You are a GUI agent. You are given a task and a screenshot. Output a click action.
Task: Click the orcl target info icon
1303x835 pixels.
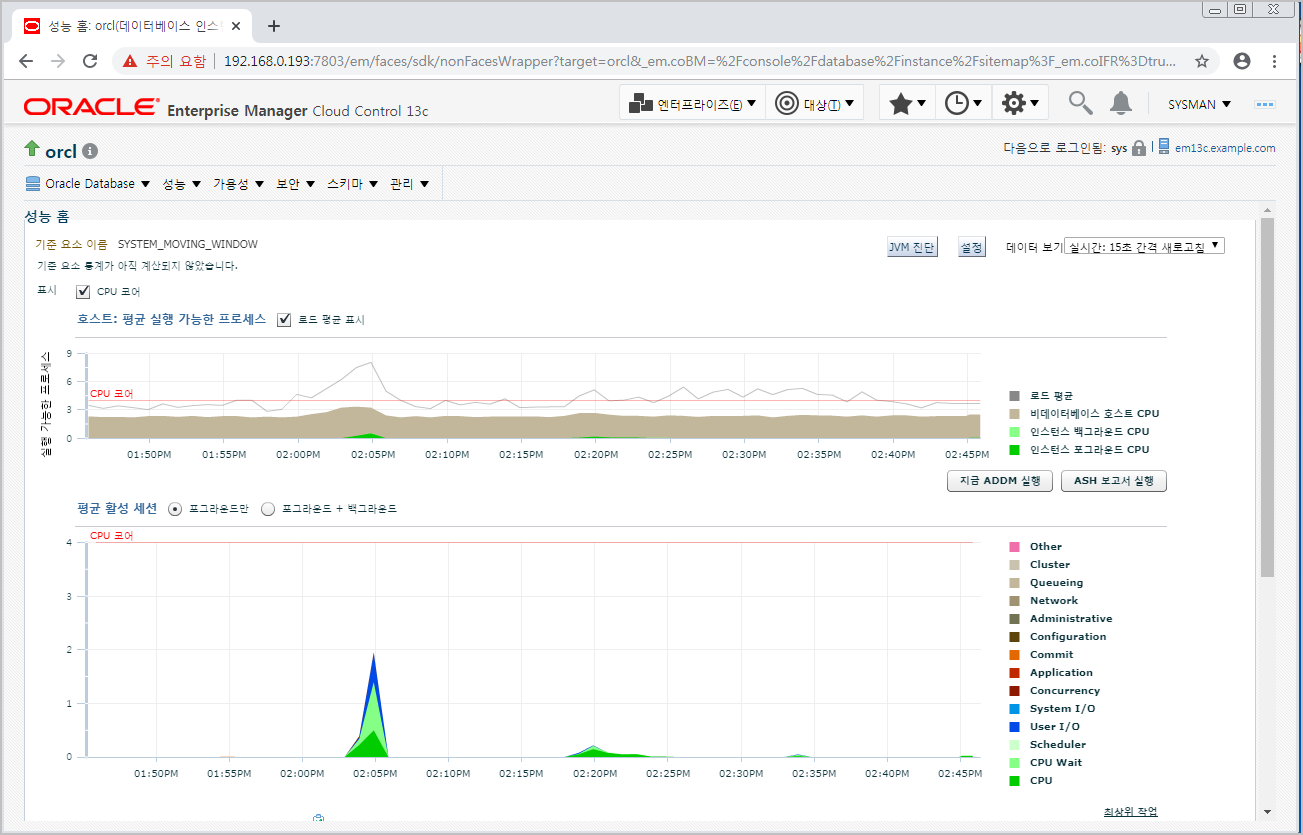(x=90, y=151)
